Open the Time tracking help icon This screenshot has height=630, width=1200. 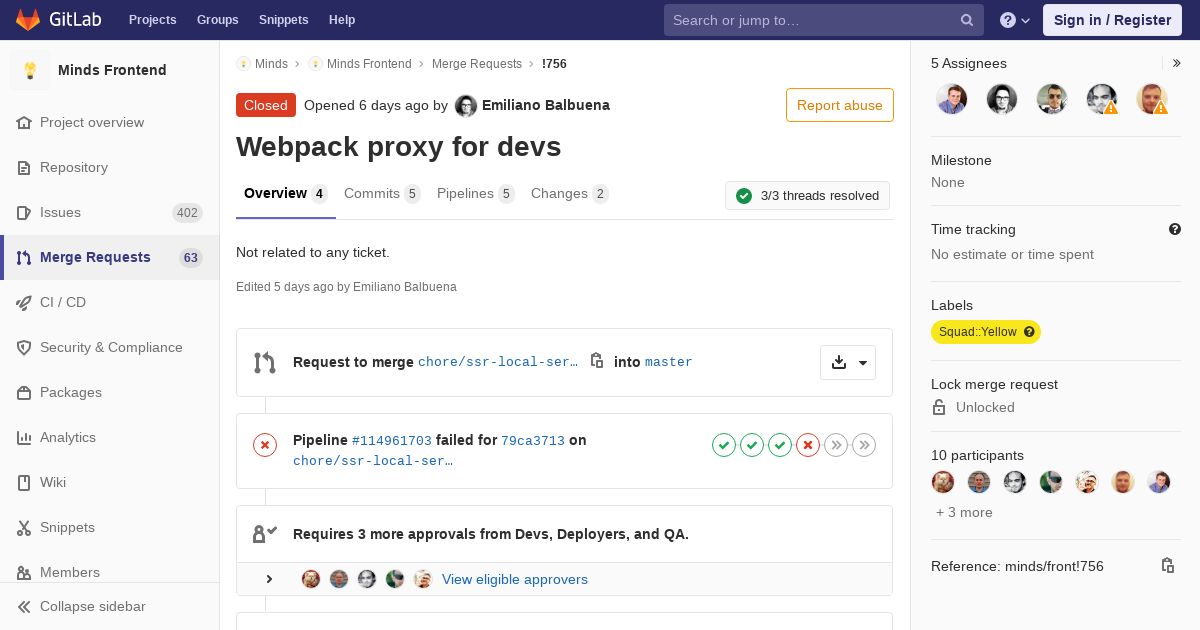tap(1175, 229)
